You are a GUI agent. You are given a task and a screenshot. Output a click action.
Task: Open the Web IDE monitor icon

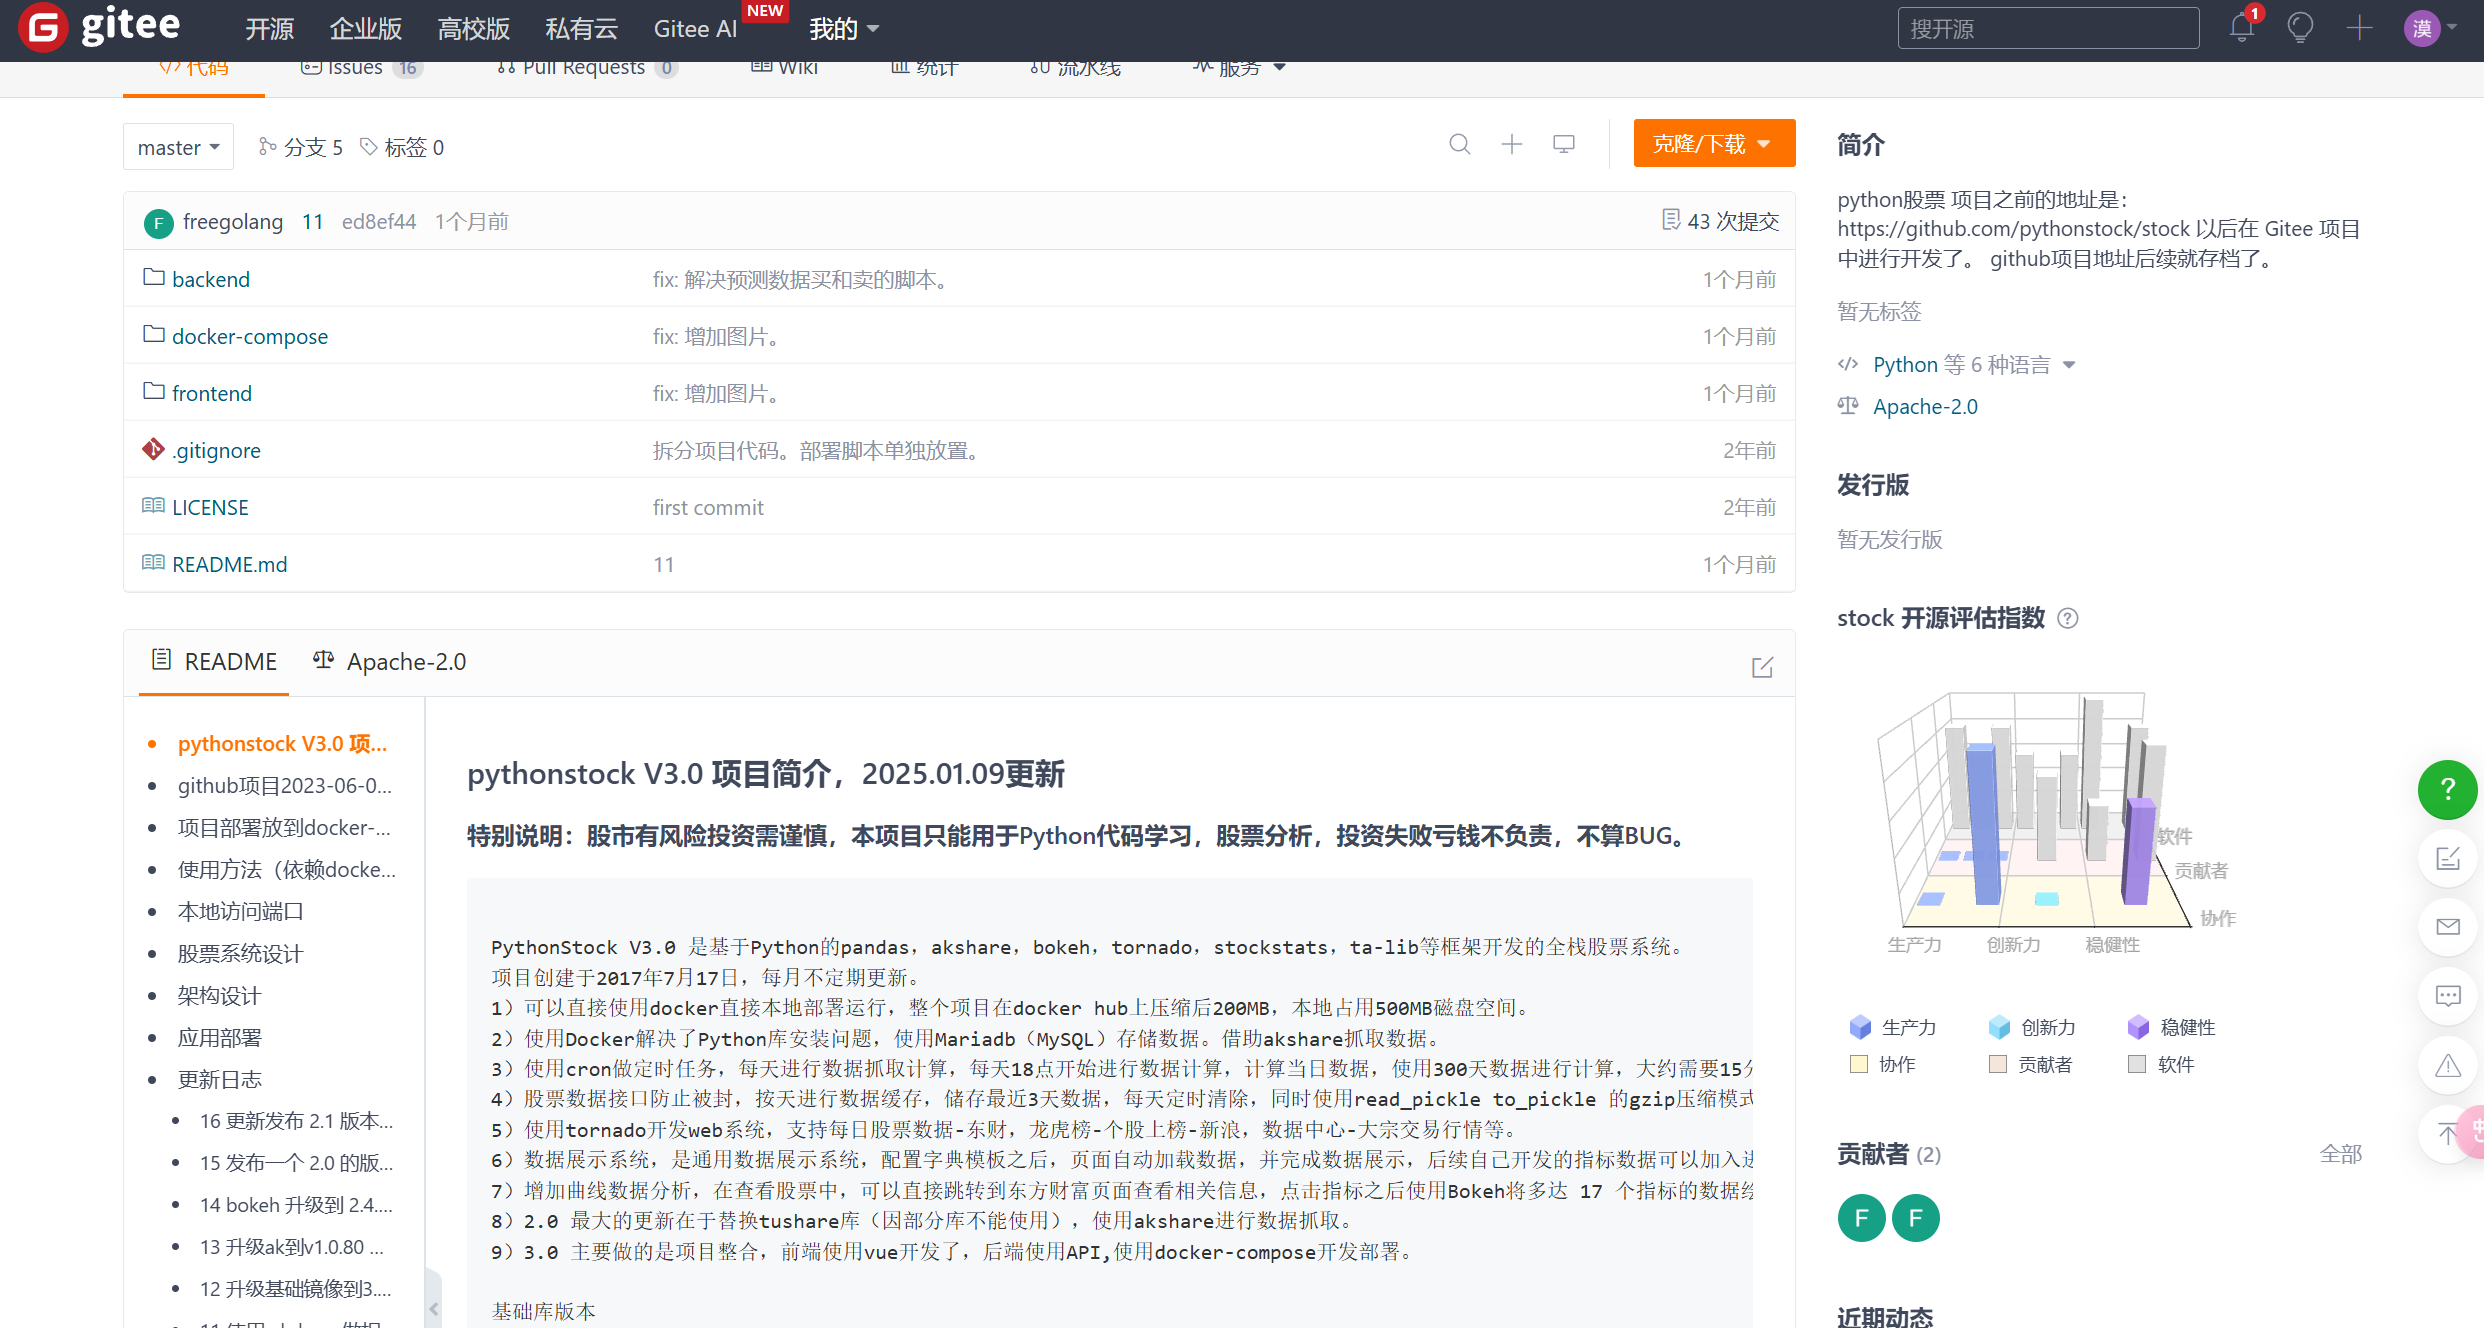click(x=1563, y=145)
